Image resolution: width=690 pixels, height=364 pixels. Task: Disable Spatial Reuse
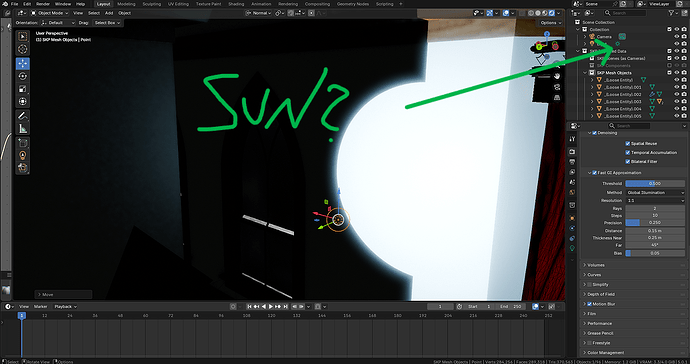628,143
